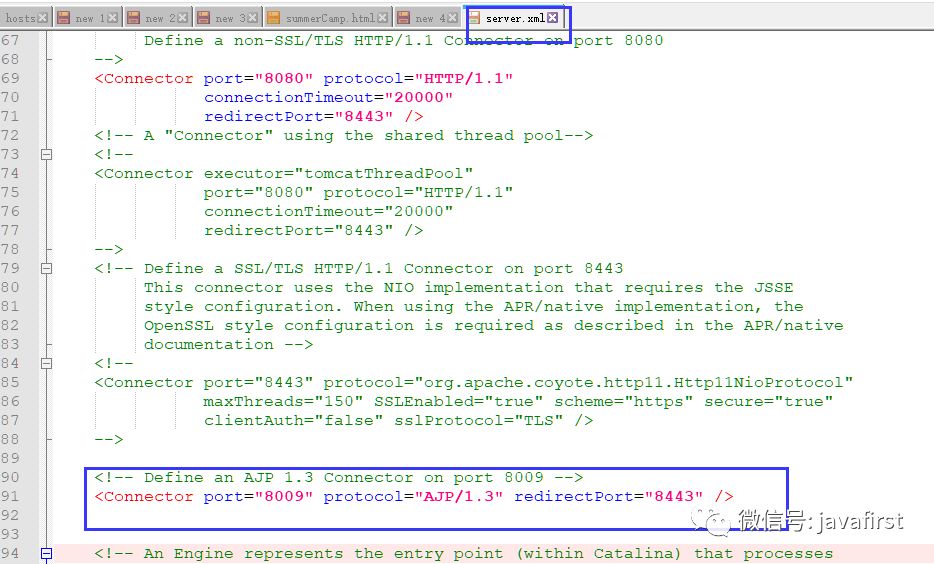
Task: Click the port "8009" value on line 91
Action: (284, 496)
